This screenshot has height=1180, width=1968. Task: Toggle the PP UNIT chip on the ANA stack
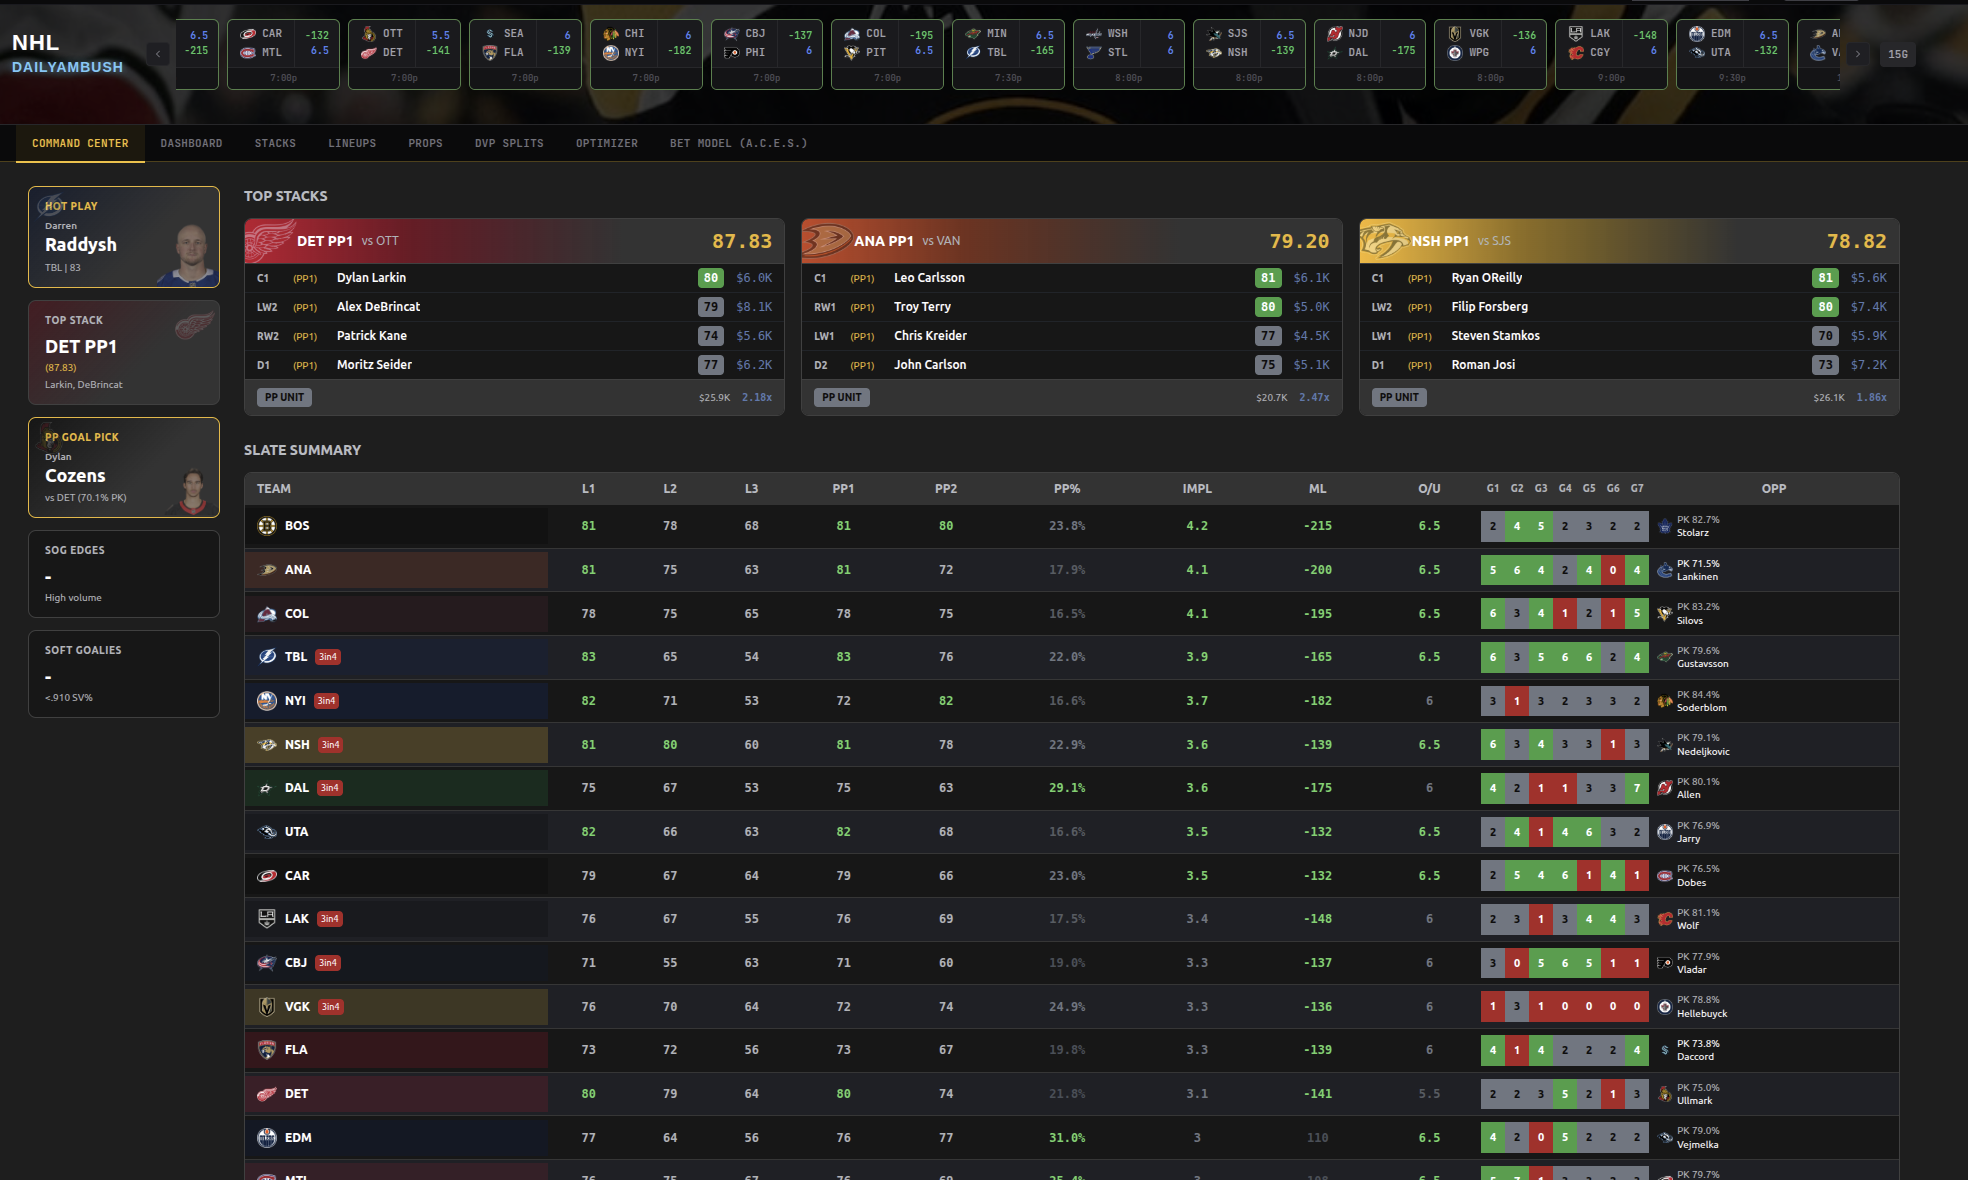(x=841, y=397)
